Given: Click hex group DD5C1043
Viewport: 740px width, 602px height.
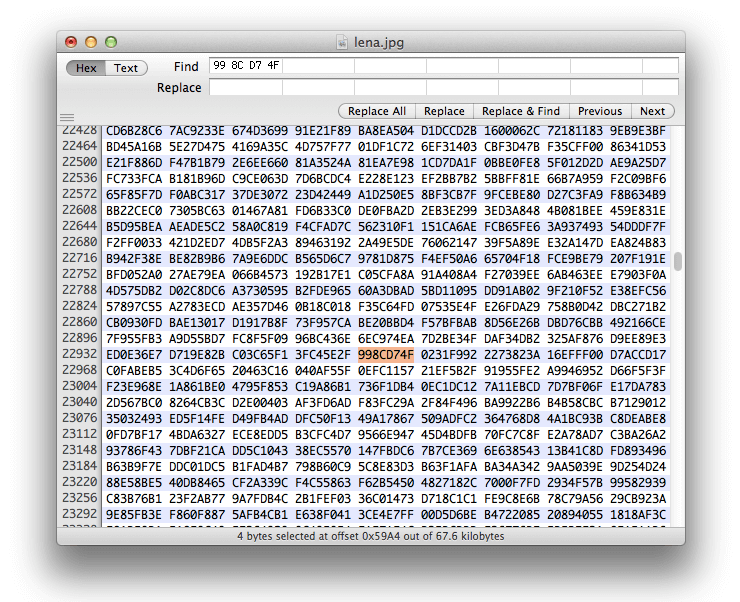Looking at the screenshot, I should point(260,451).
